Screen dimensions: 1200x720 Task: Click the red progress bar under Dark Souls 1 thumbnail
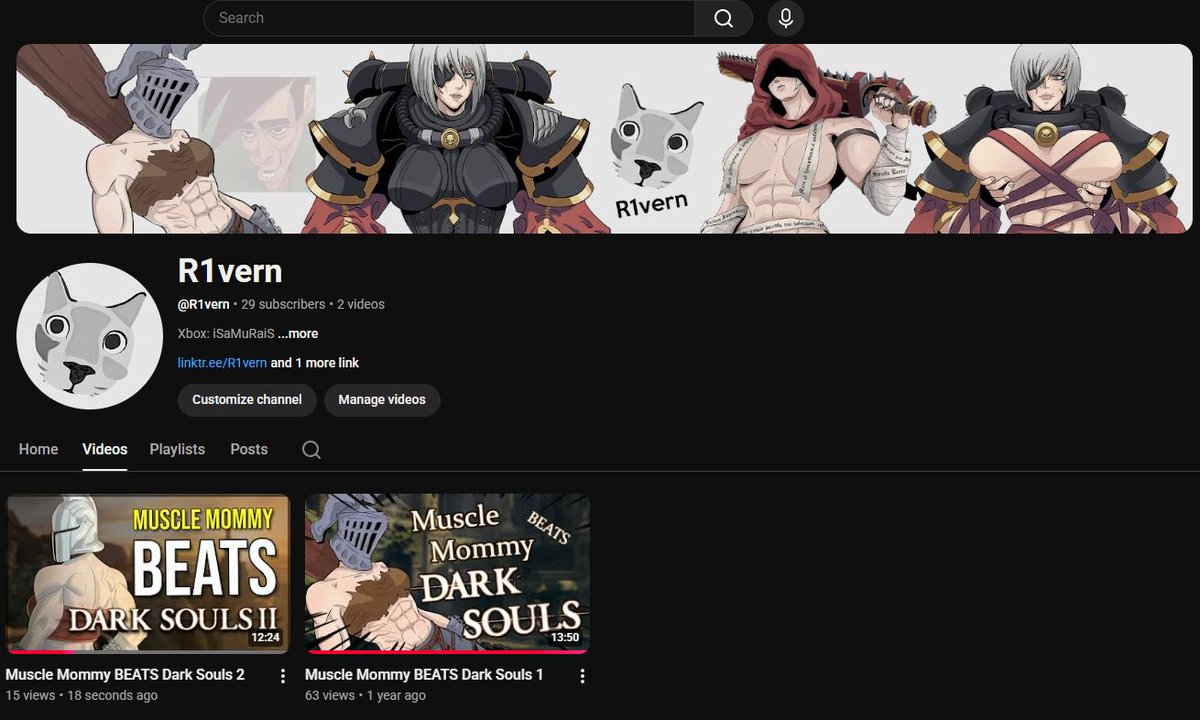point(447,651)
